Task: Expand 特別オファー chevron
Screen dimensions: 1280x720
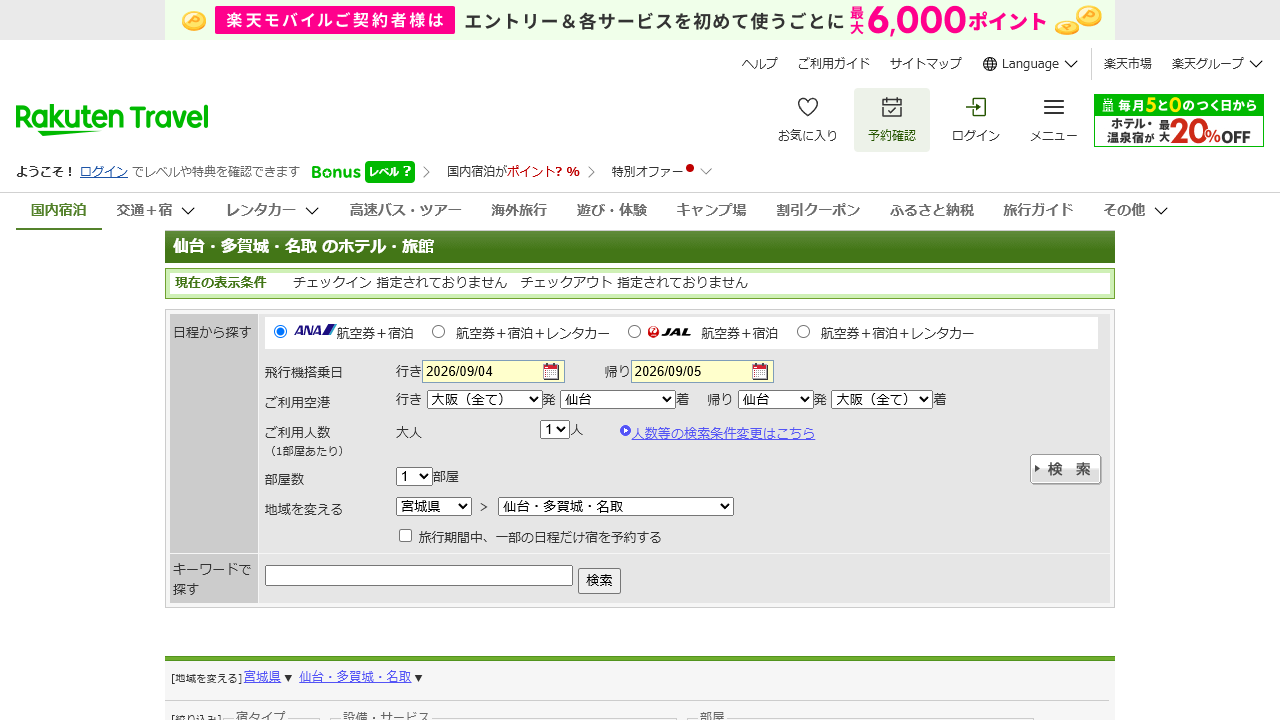Action: pyautogui.click(x=706, y=171)
